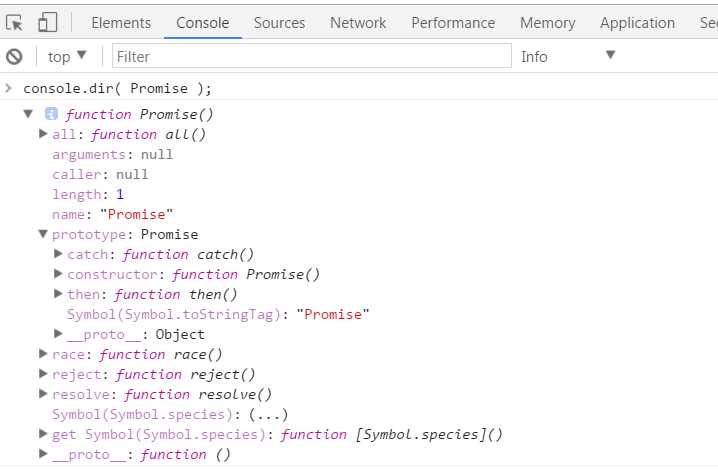Viewport: 718px width, 469px height.
Task: Expand the resolve function entry
Action: [43, 394]
